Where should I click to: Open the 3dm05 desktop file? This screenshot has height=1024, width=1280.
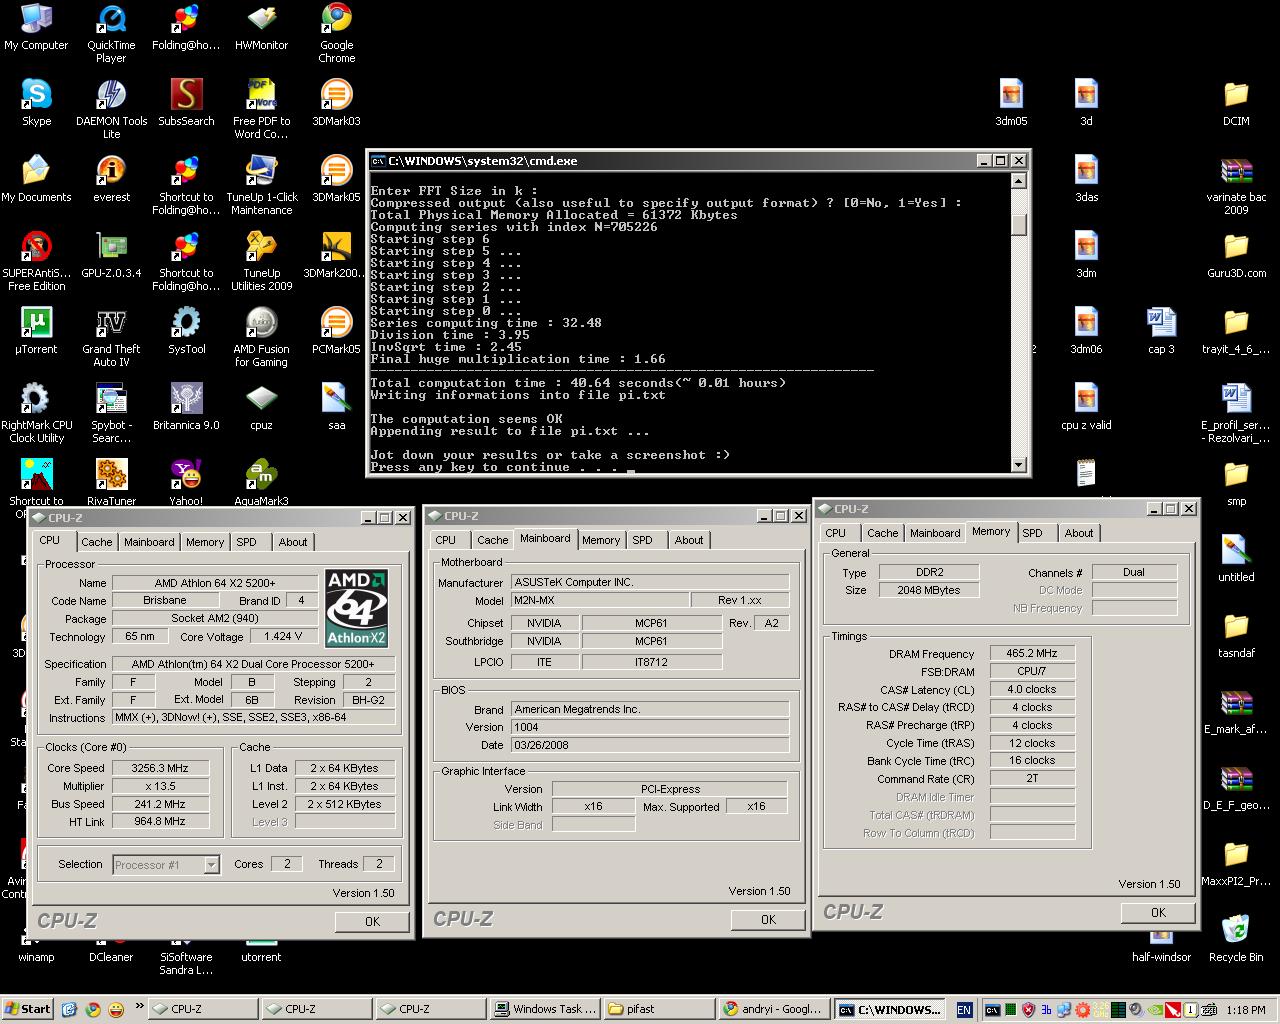(x=1011, y=103)
